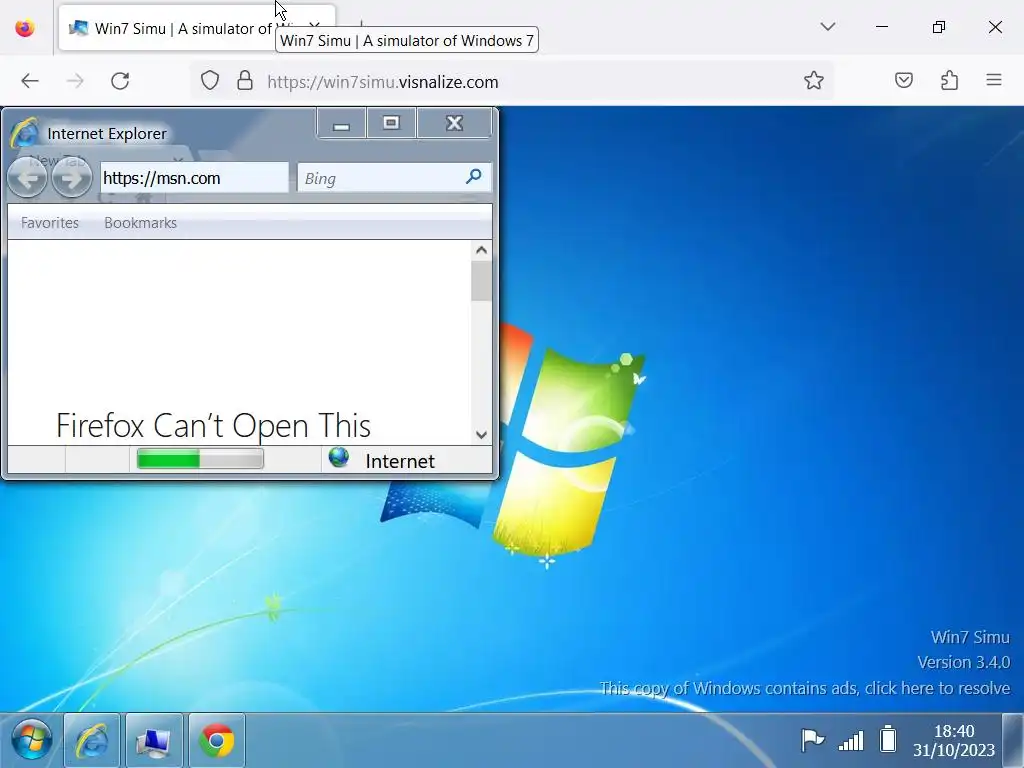Click the IE scrollbar up arrow
The image size is (1024, 768).
pyautogui.click(x=481, y=250)
